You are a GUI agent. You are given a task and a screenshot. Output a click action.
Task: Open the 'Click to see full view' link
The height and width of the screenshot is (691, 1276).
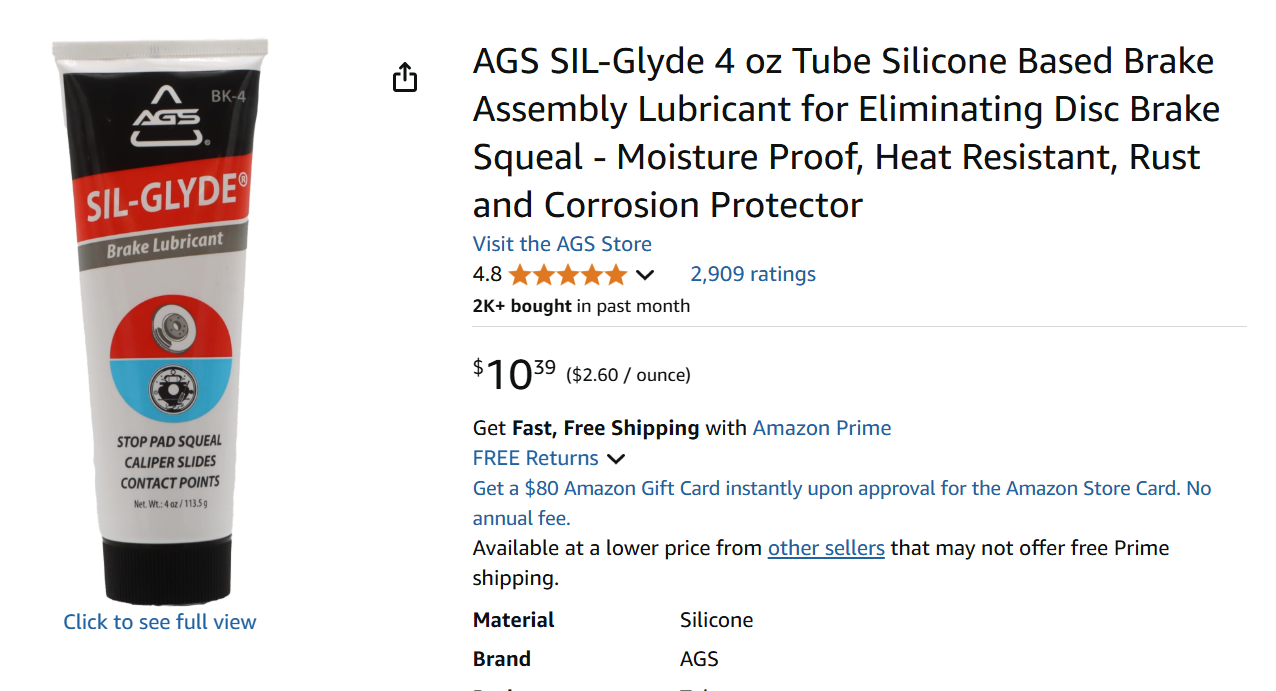pos(160,622)
